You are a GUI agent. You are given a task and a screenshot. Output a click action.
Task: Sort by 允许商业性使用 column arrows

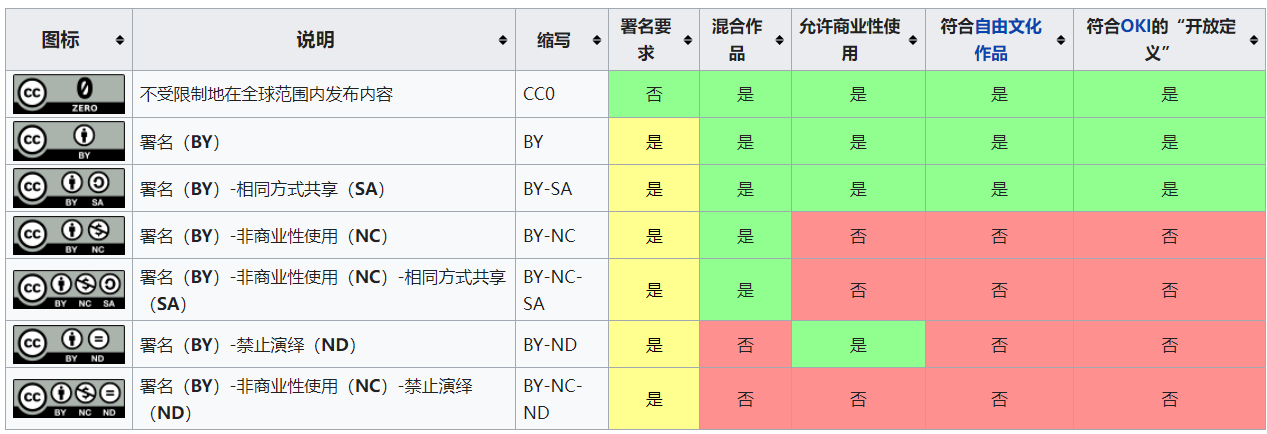coord(913,40)
